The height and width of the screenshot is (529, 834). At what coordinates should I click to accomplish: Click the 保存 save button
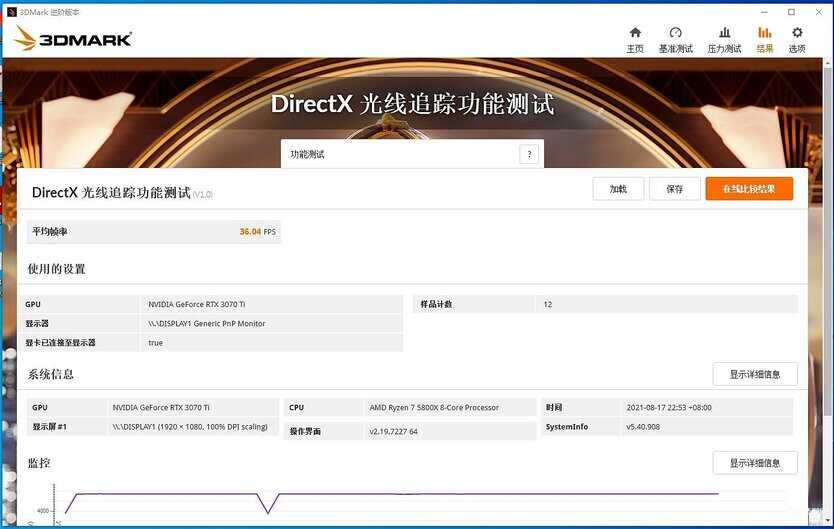674,189
